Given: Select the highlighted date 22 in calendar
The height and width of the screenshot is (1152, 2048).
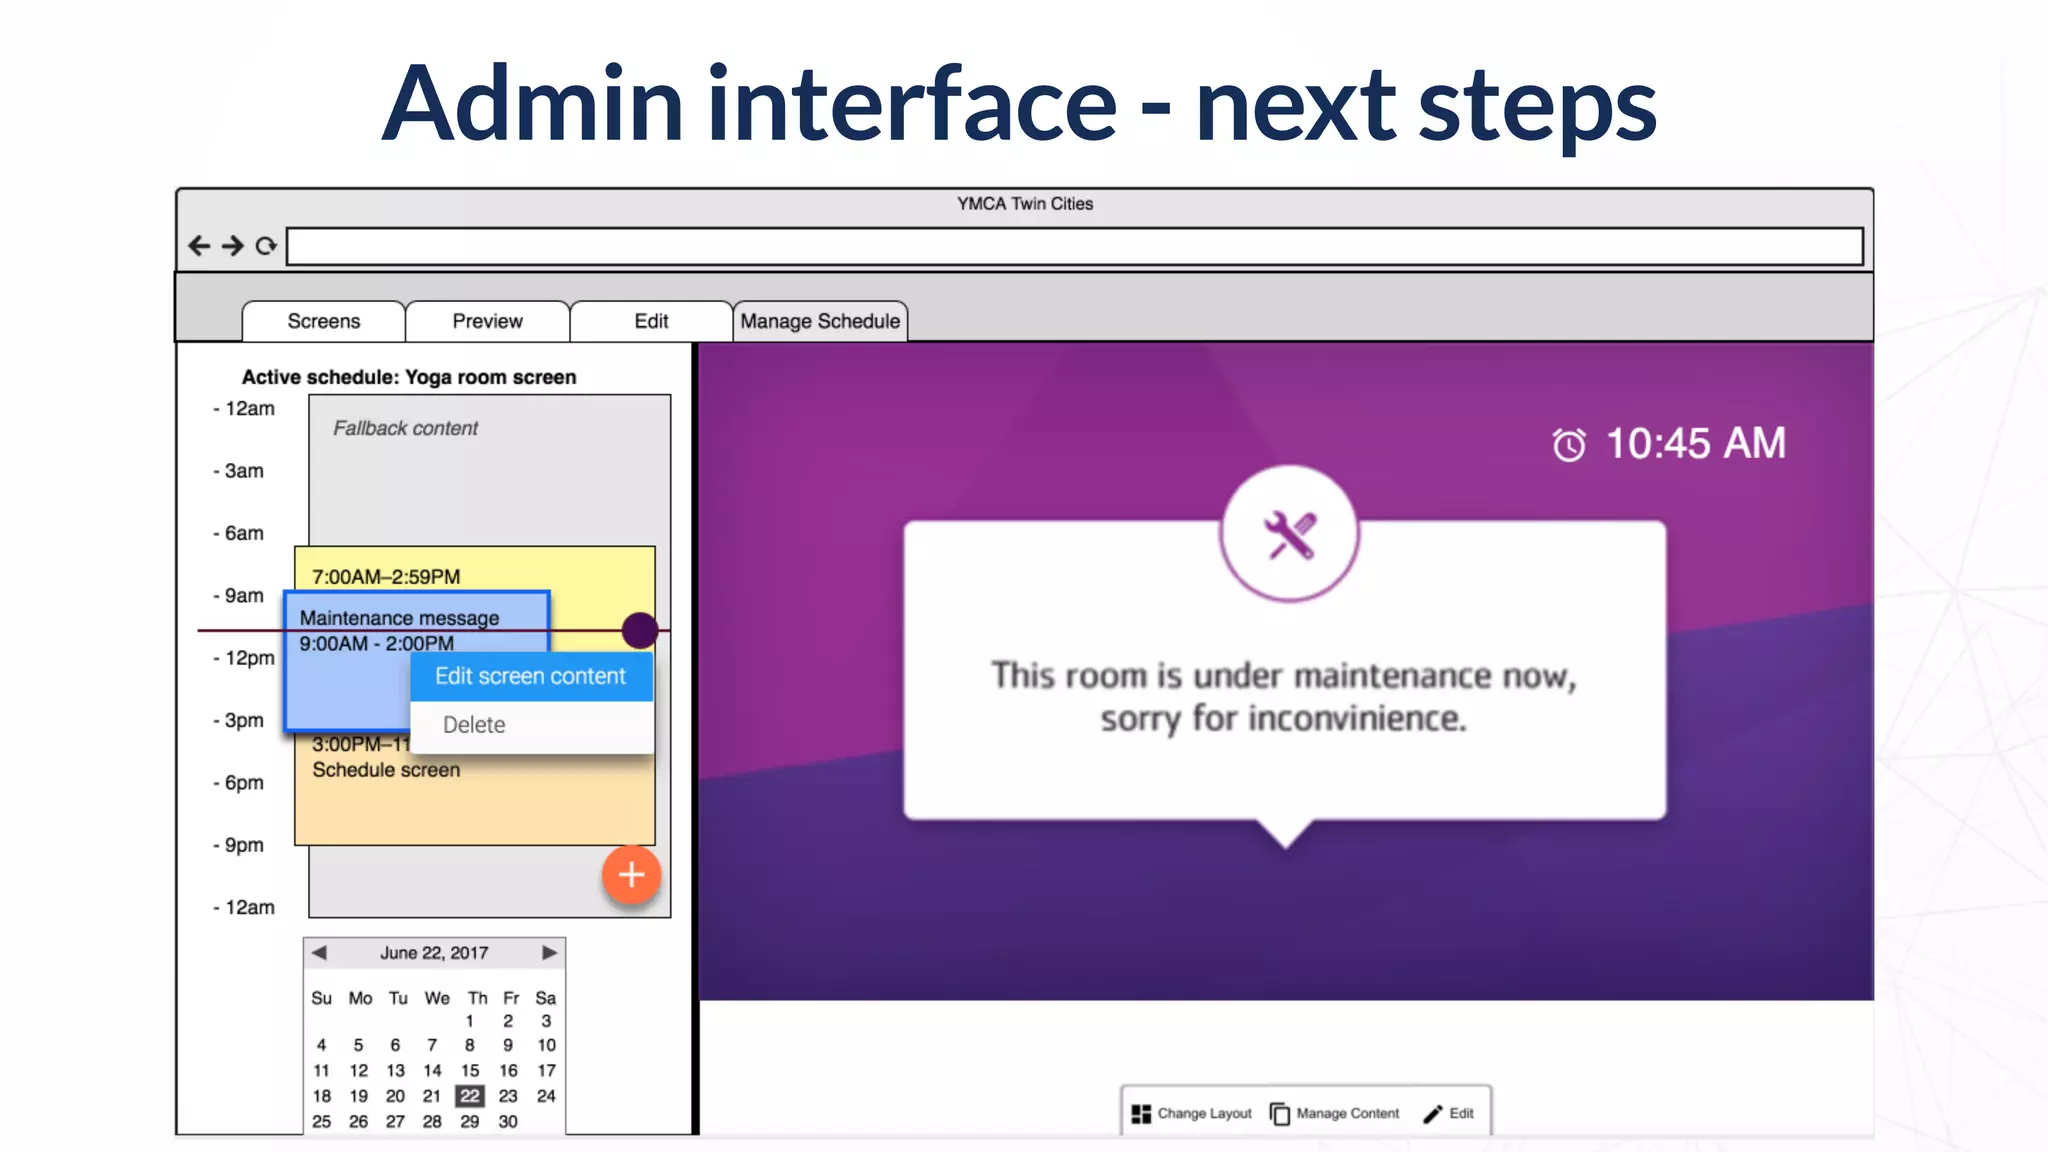Looking at the screenshot, I should pyautogui.click(x=470, y=1096).
